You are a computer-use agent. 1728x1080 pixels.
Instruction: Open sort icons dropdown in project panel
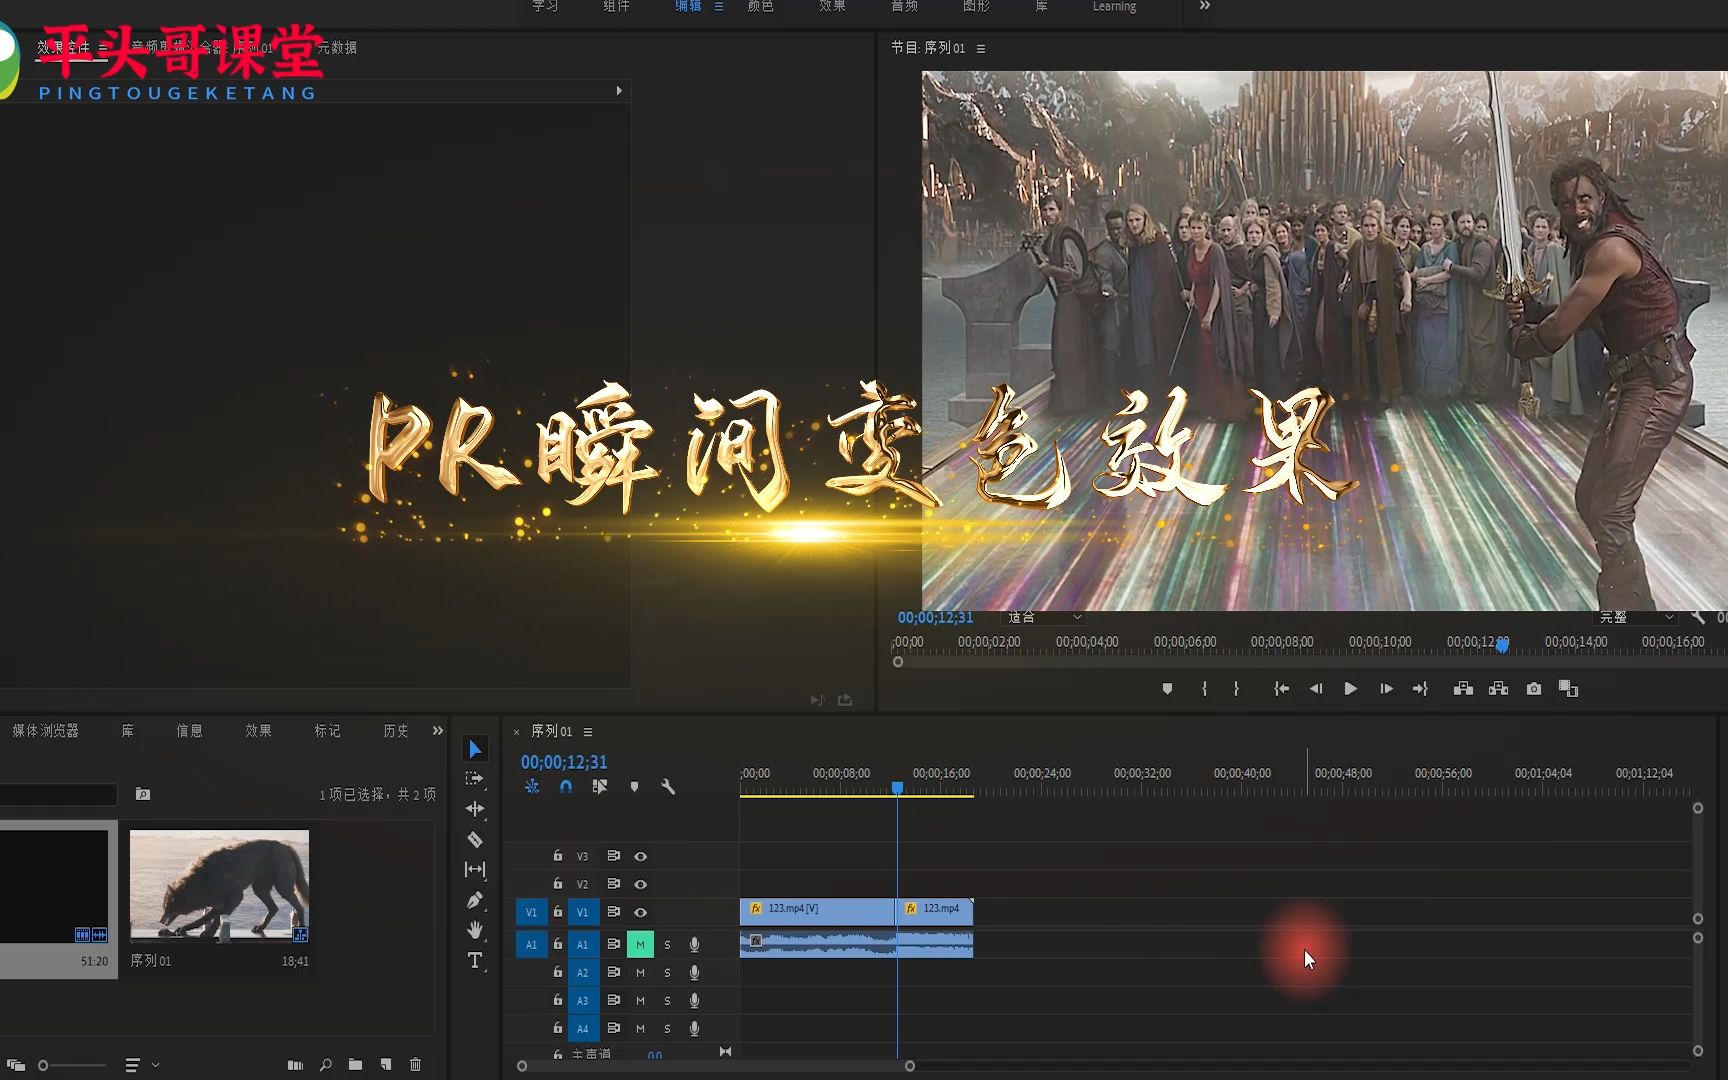(143, 1066)
